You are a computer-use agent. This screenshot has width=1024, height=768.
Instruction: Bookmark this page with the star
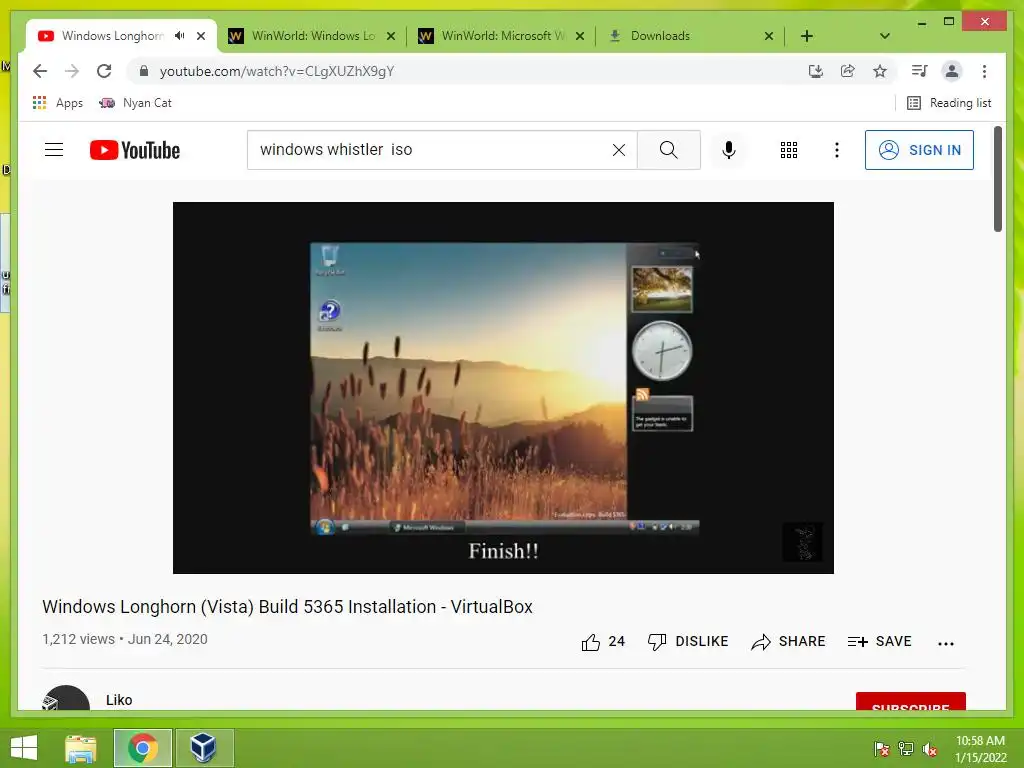click(x=880, y=71)
